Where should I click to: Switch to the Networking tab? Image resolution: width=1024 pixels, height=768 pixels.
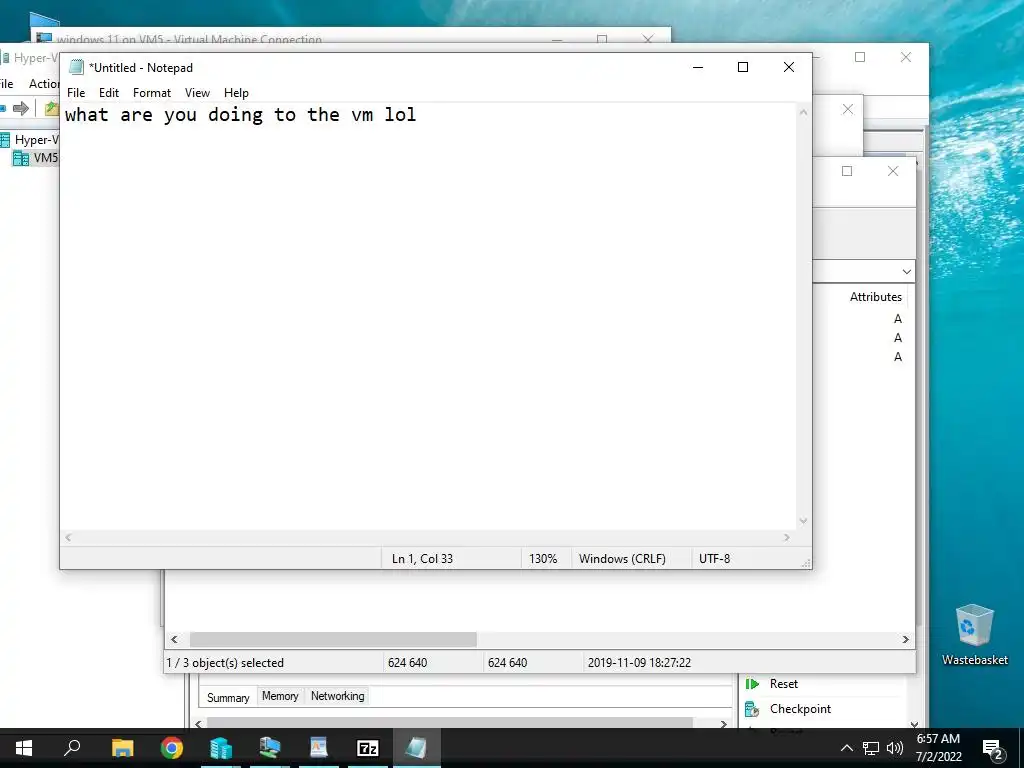[338, 696]
